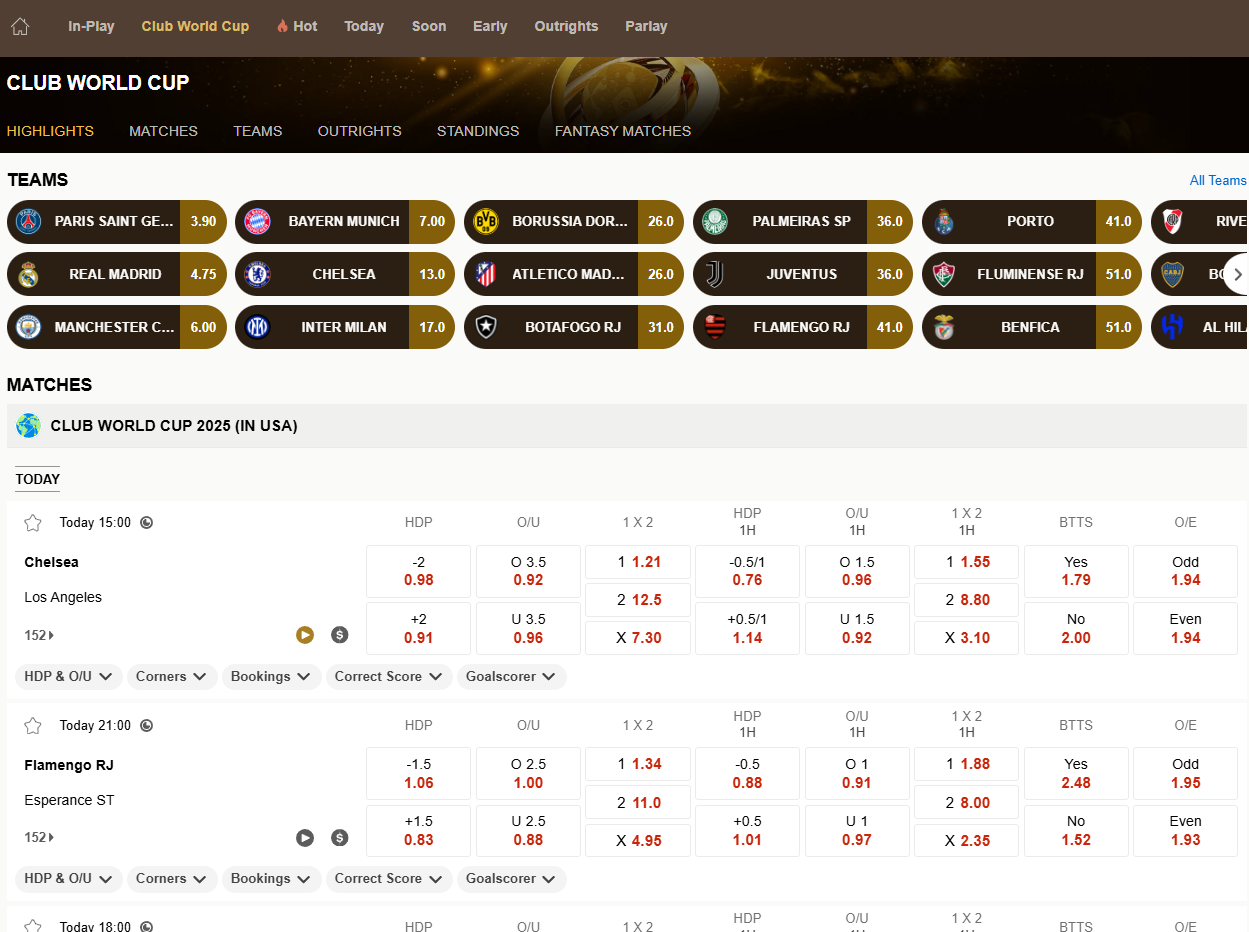Expand HDP & O/U for Flamengo RJ match
The image size is (1249, 932).
point(69,879)
